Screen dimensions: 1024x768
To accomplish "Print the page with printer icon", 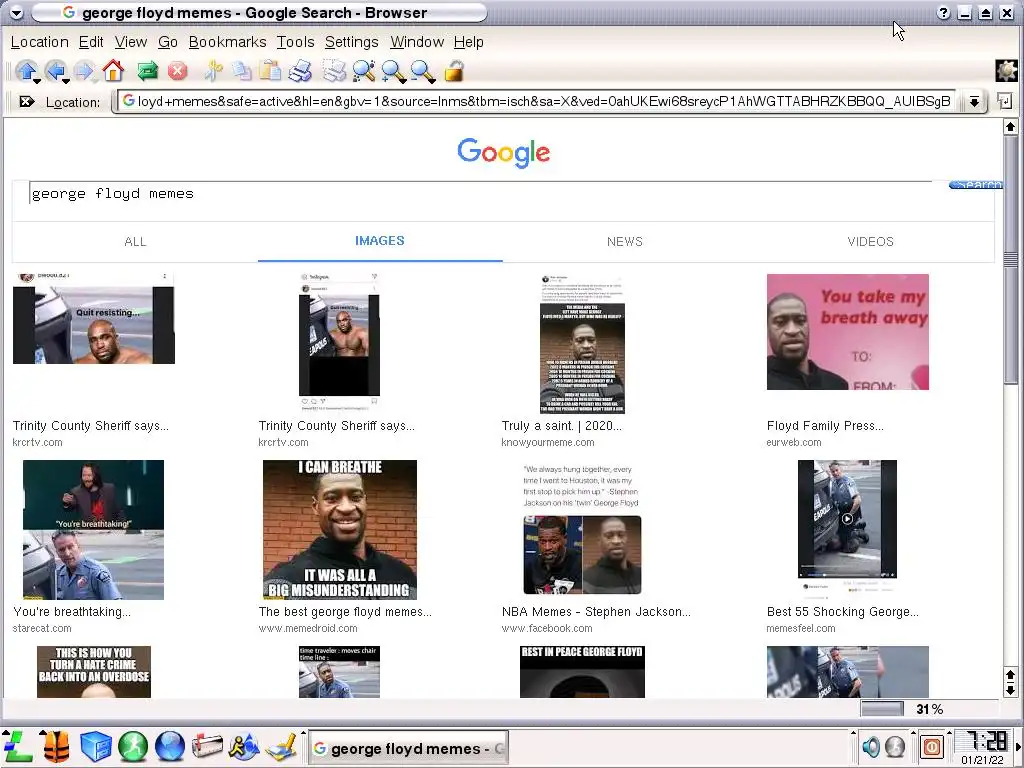I will 300,71.
